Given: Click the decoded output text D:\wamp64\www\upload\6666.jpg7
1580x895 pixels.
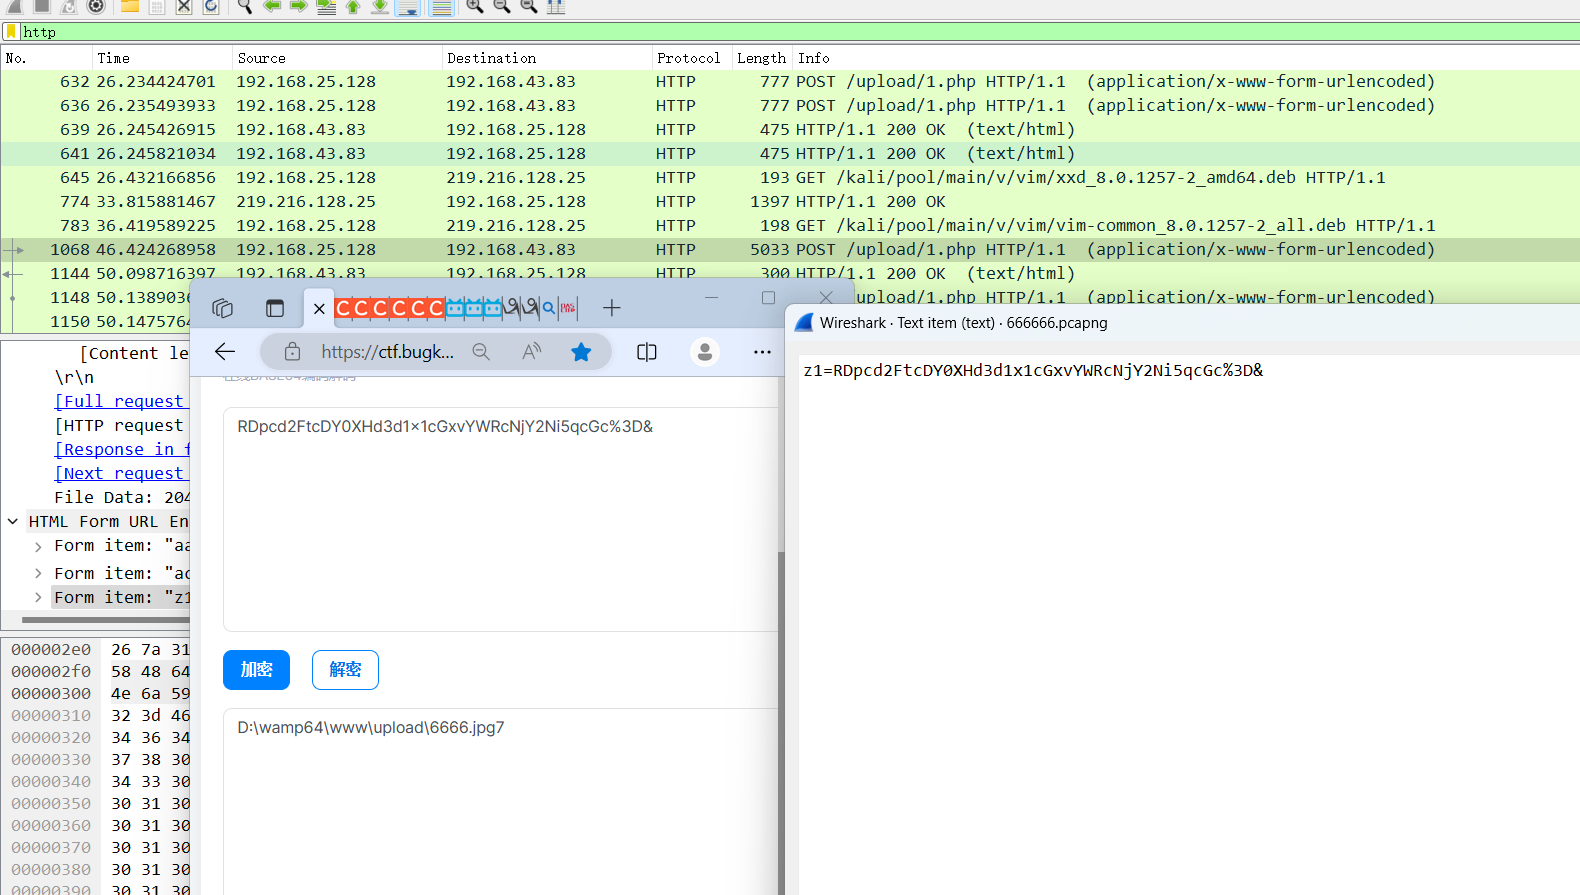Looking at the screenshot, I should [371, 727].
